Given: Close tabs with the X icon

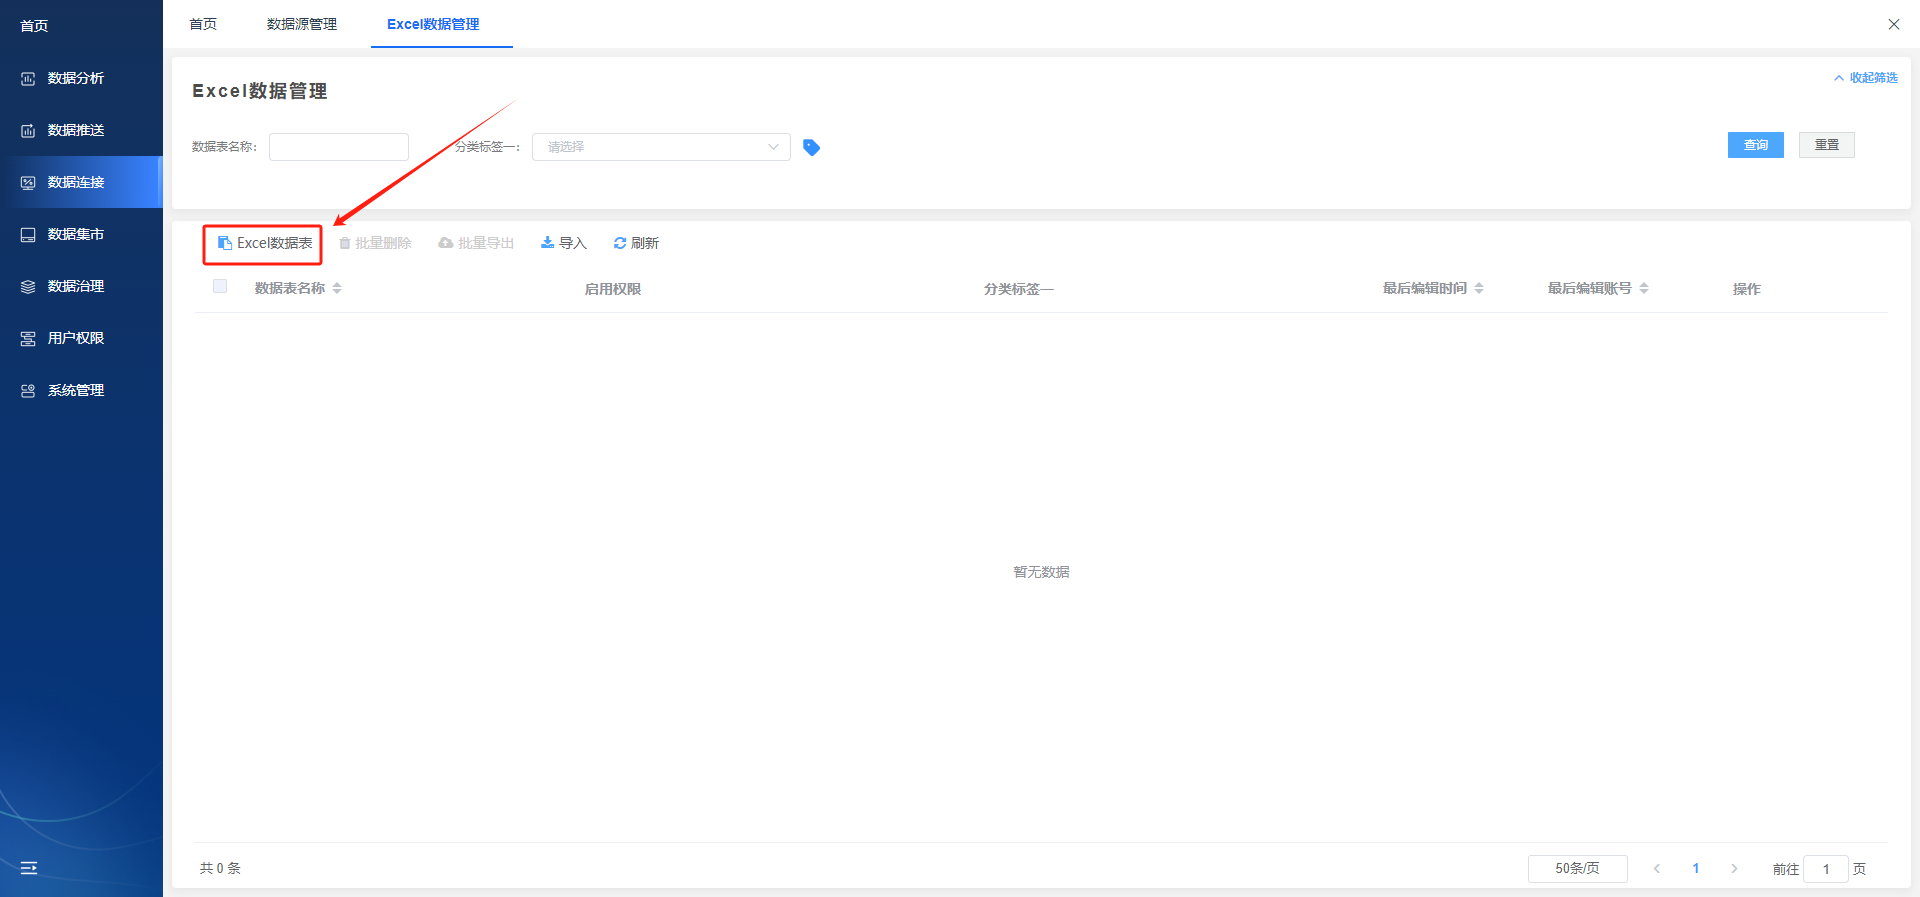Looking at the screenshot, I should tap(1893, 24).
